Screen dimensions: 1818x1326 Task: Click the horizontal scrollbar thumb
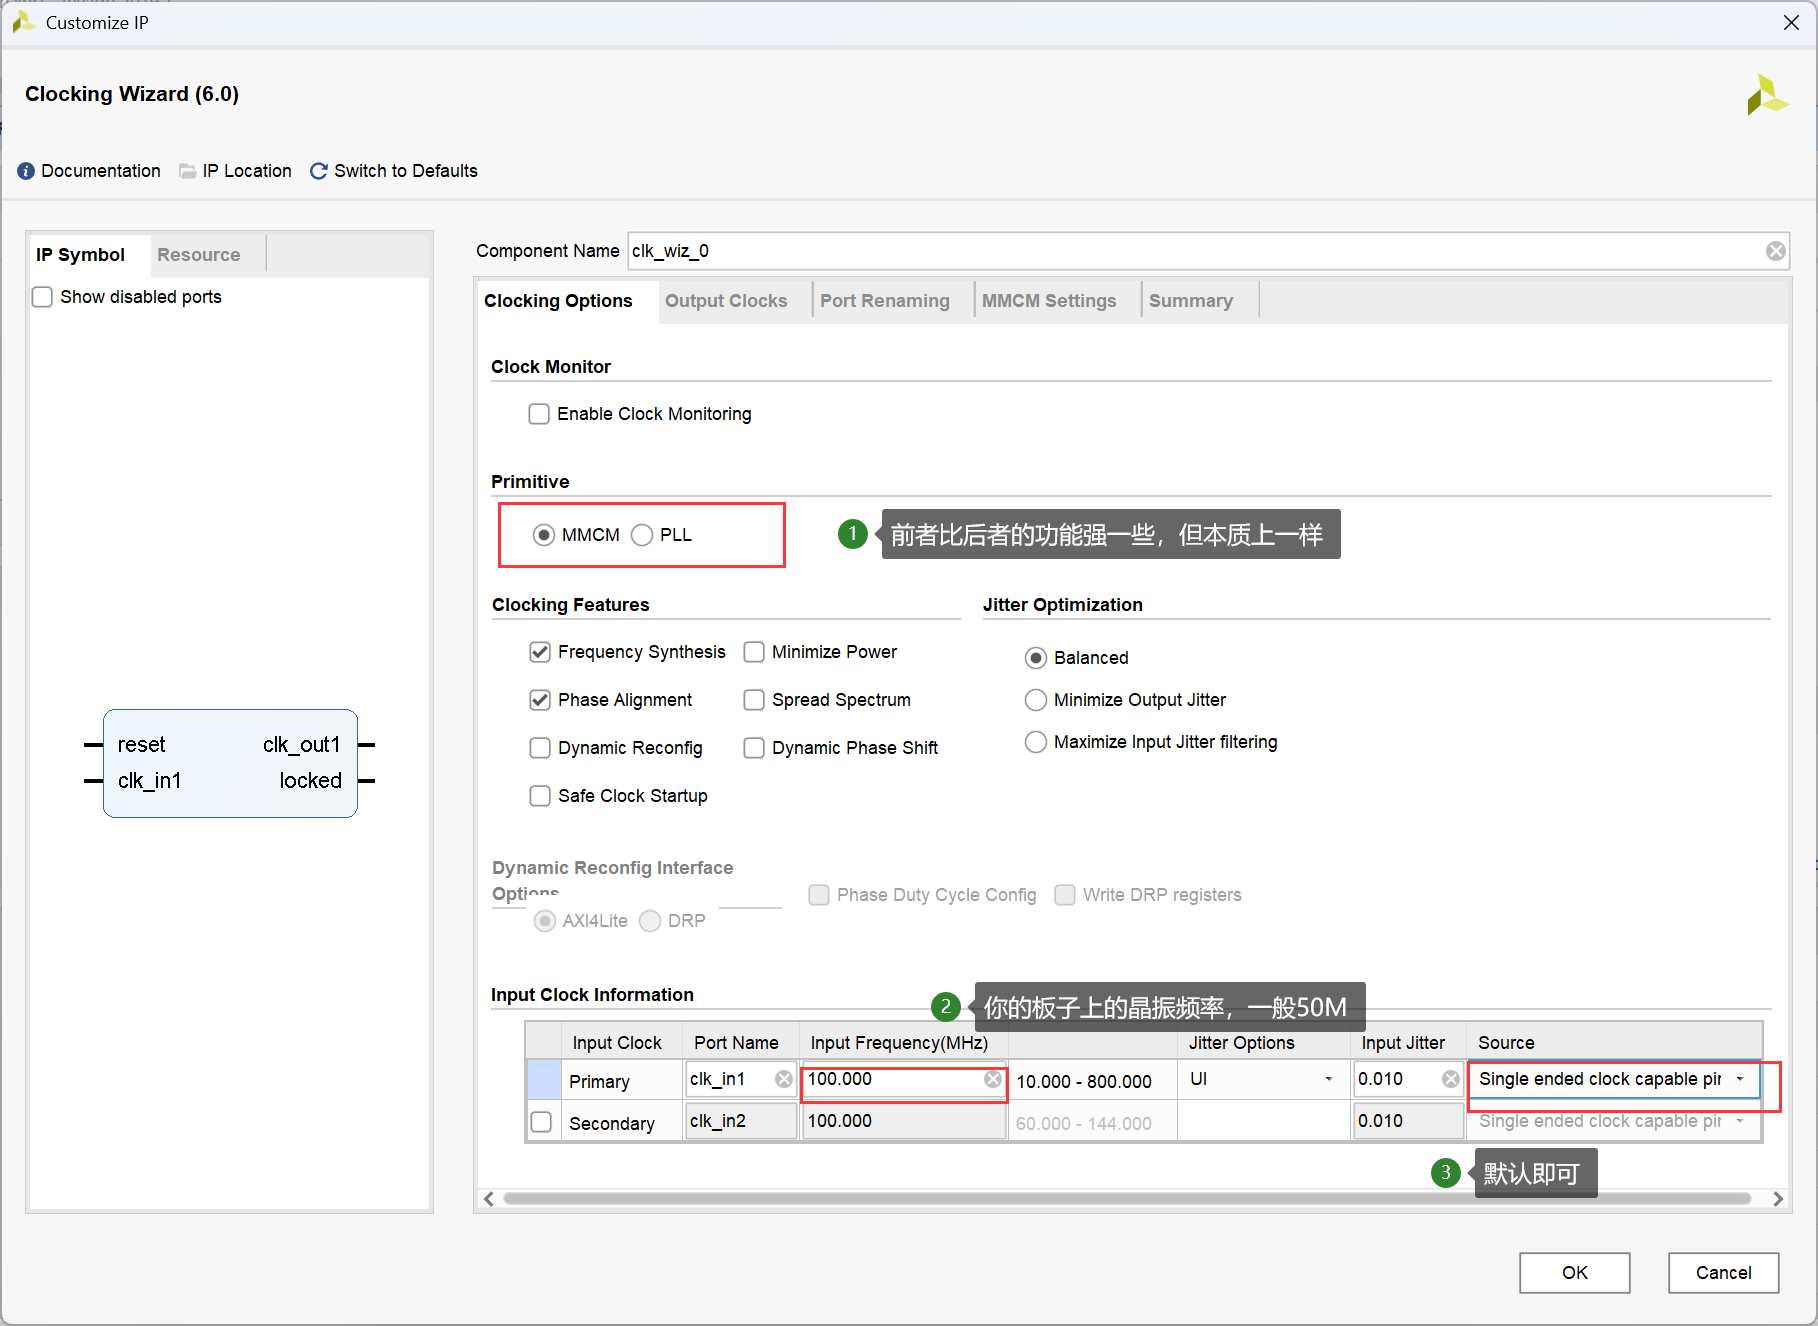click(1127, 1199)
